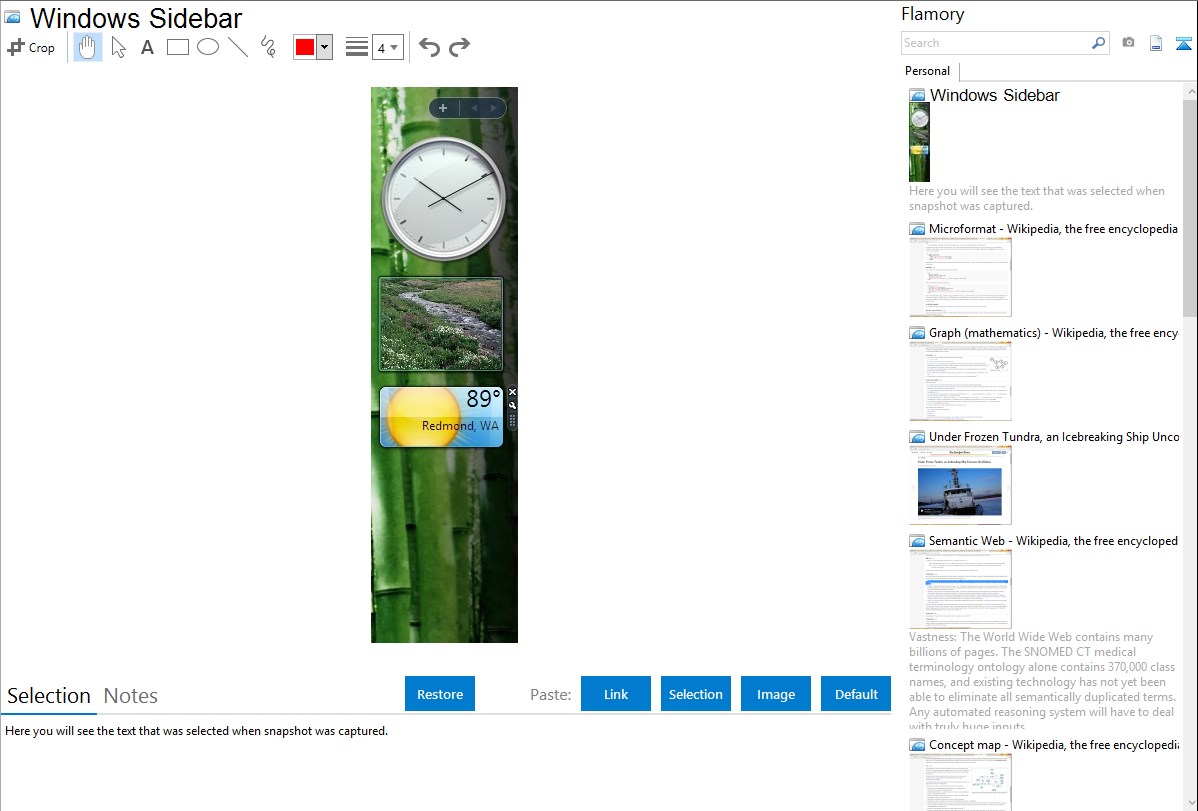
Task: Click the weather gadget drag grip icon
Action: pos(512,420)
